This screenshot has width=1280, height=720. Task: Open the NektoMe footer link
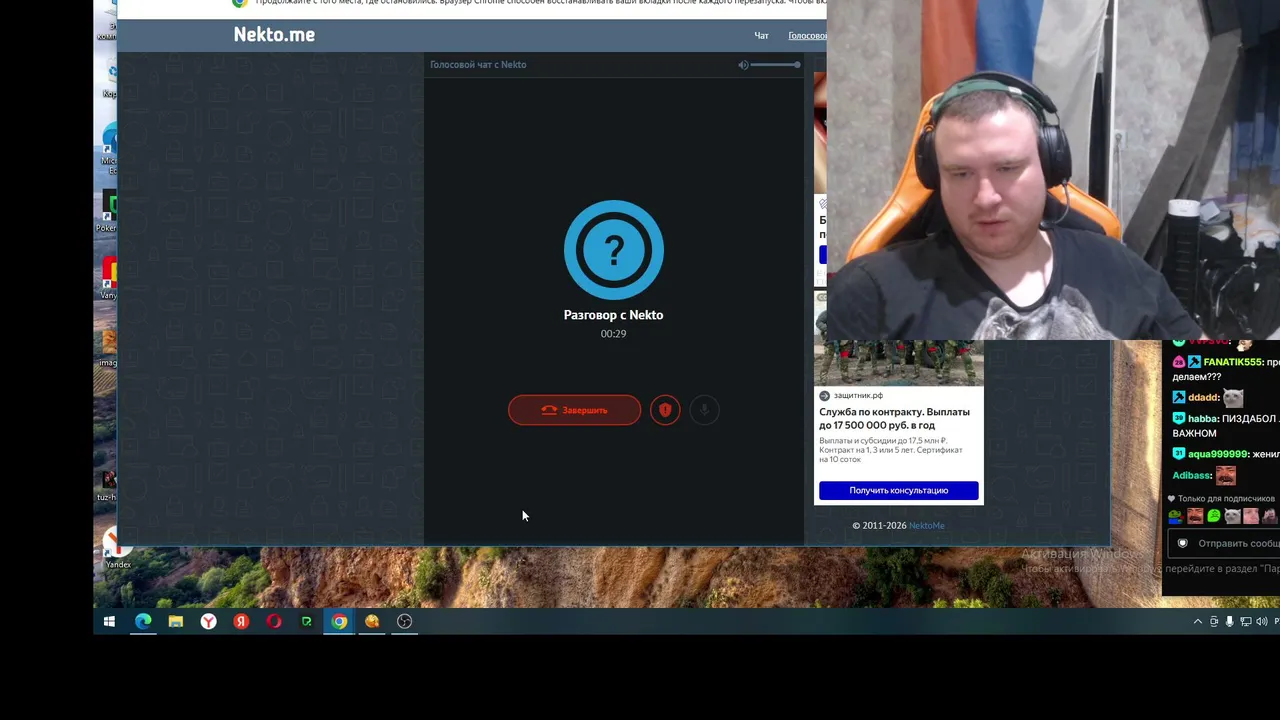point(926,525)
